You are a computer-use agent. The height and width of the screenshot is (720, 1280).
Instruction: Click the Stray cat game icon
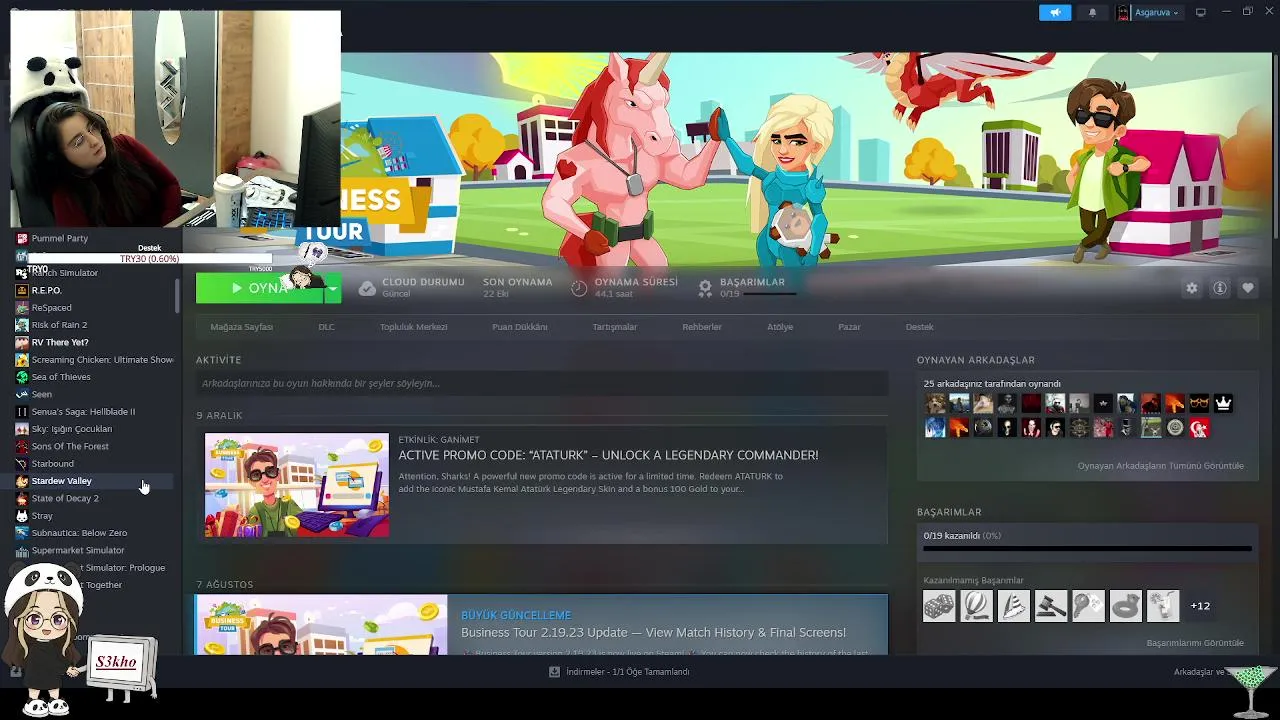(22, 516)
